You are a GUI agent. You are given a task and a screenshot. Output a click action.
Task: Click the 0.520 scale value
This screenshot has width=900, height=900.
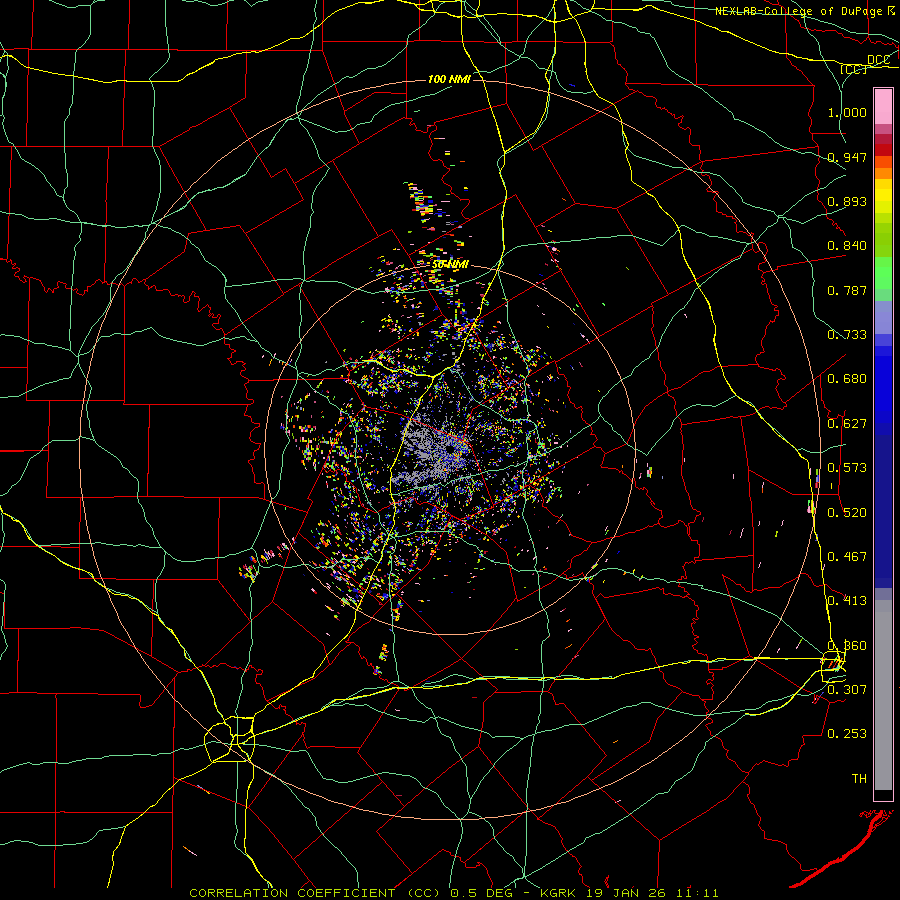click(847, 513)
